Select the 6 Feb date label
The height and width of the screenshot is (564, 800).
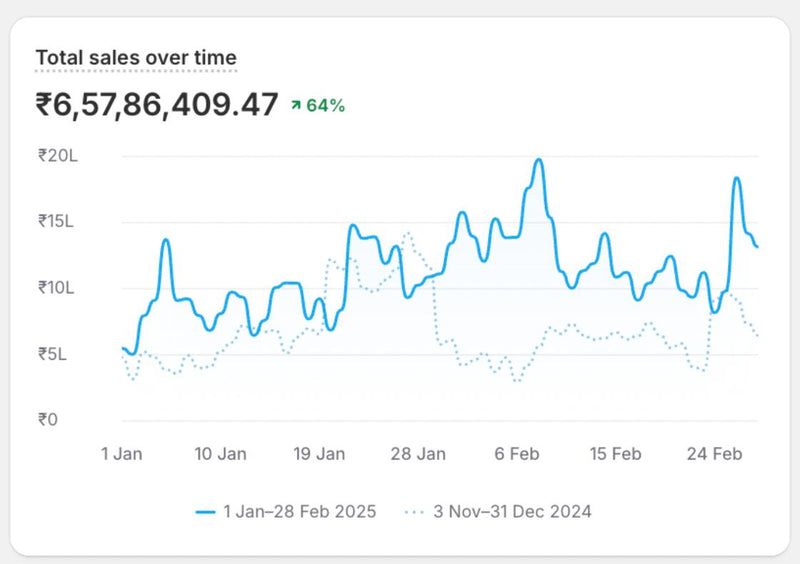(517, 454)
